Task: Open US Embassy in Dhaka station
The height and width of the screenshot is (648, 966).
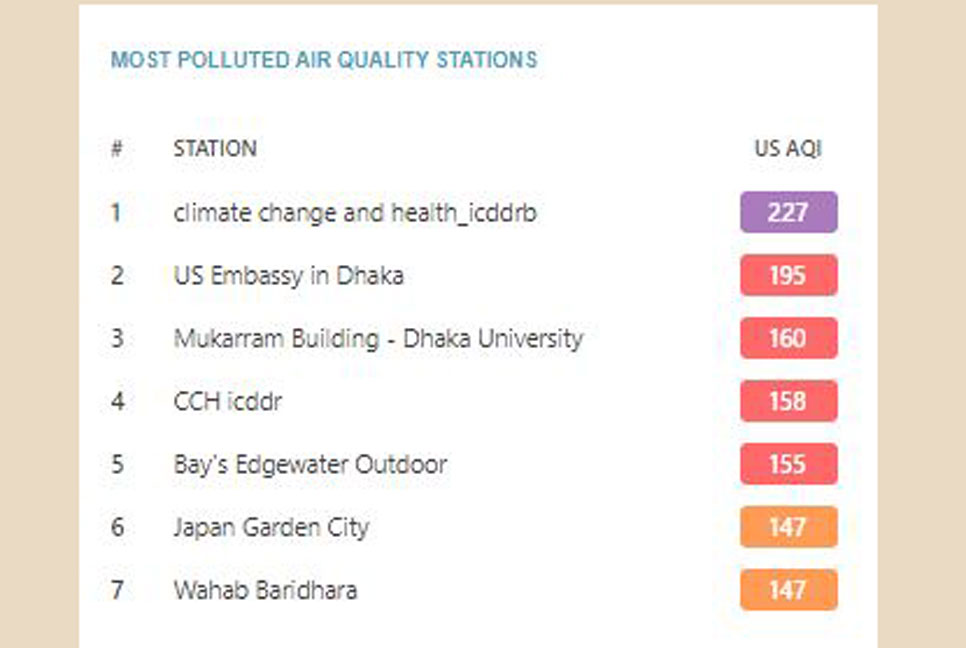Action: click(x=288, y=276)
